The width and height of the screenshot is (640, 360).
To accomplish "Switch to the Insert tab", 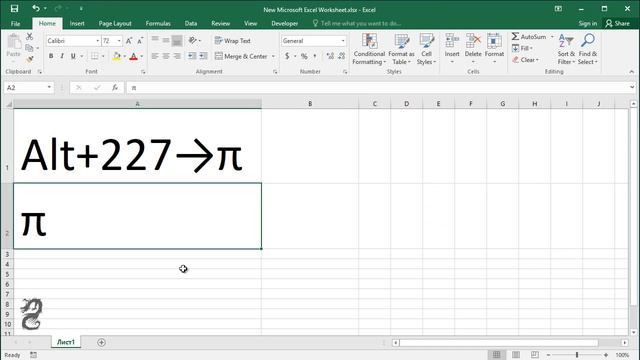I will tap(77, 24).
